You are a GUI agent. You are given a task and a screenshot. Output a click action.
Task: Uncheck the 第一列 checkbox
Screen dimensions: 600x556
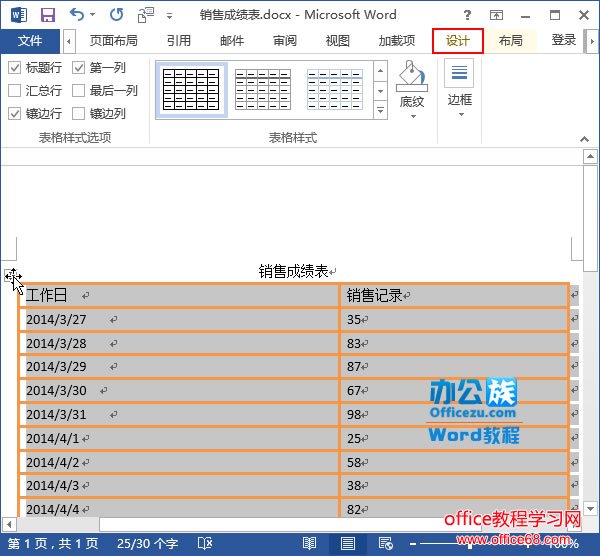click(x=78, y=68)
